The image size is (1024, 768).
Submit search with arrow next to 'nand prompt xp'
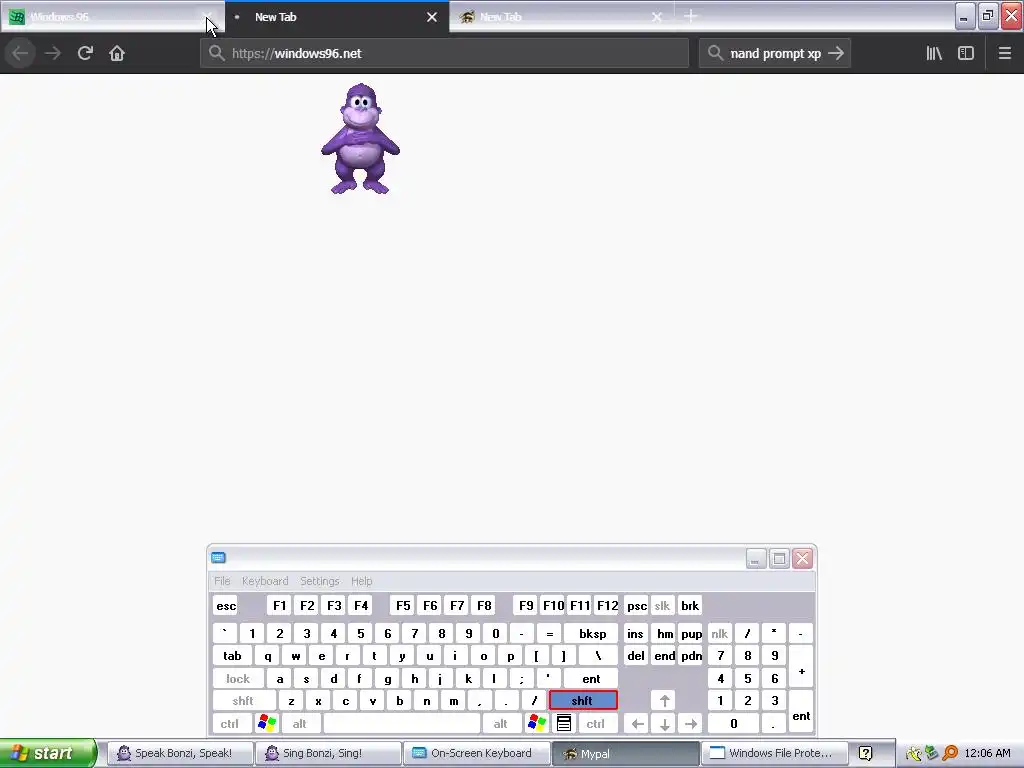point(836,53)
